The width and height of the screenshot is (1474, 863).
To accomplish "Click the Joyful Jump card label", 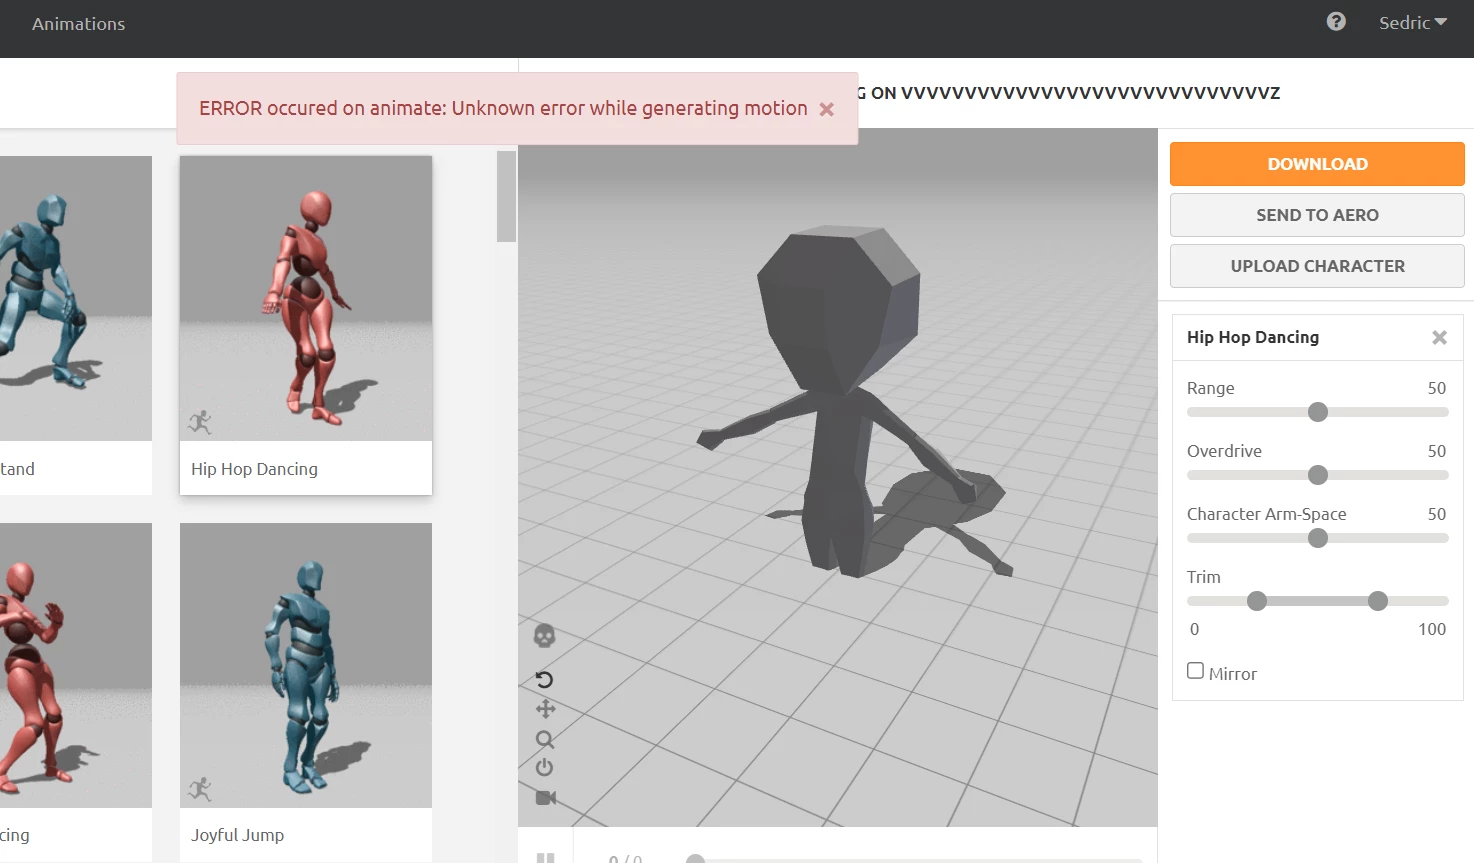I will tap(237, 835).
